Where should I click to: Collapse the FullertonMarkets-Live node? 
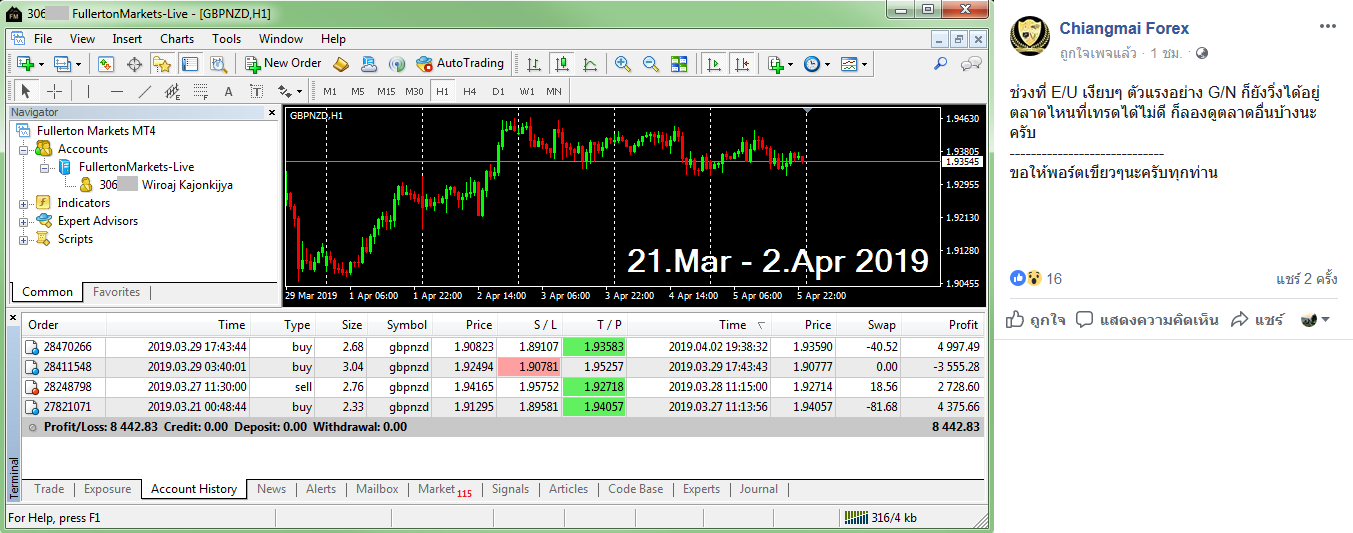[45, 167]
